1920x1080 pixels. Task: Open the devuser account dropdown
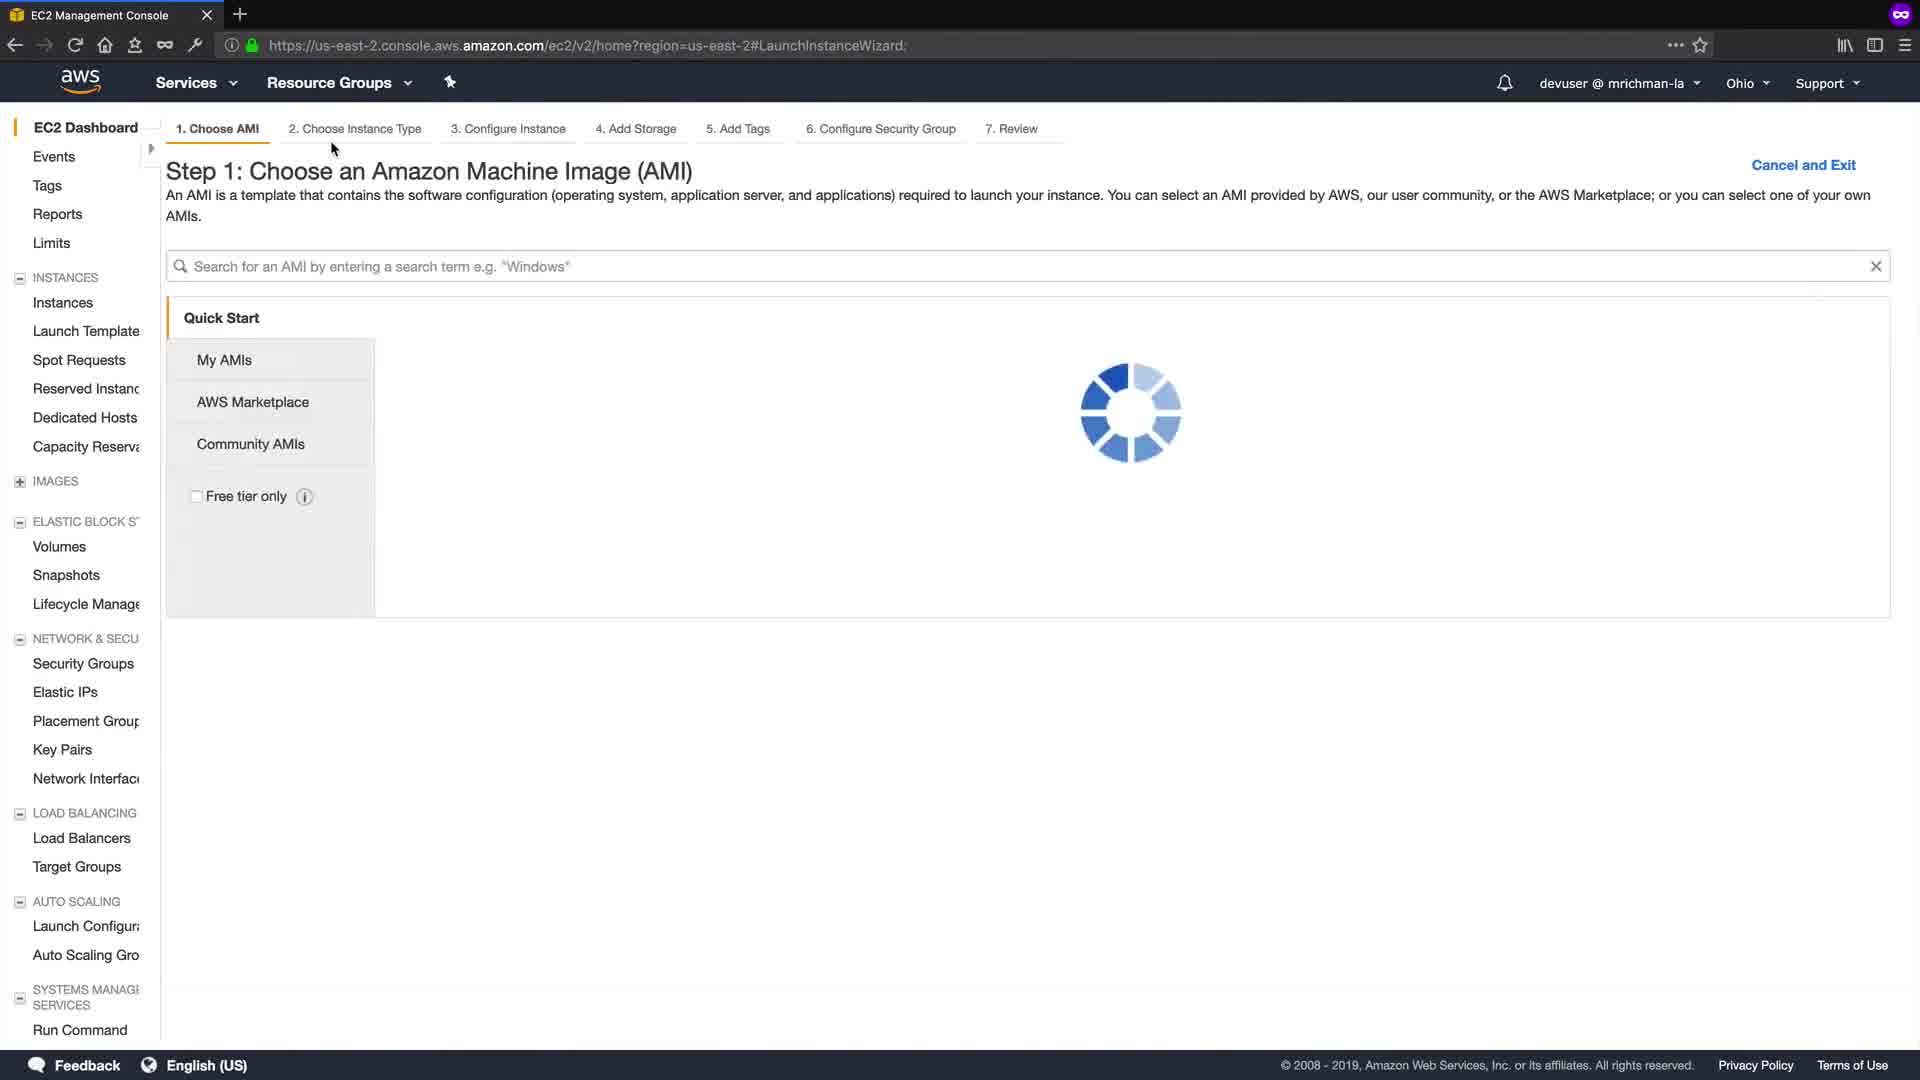(1619, 83)
